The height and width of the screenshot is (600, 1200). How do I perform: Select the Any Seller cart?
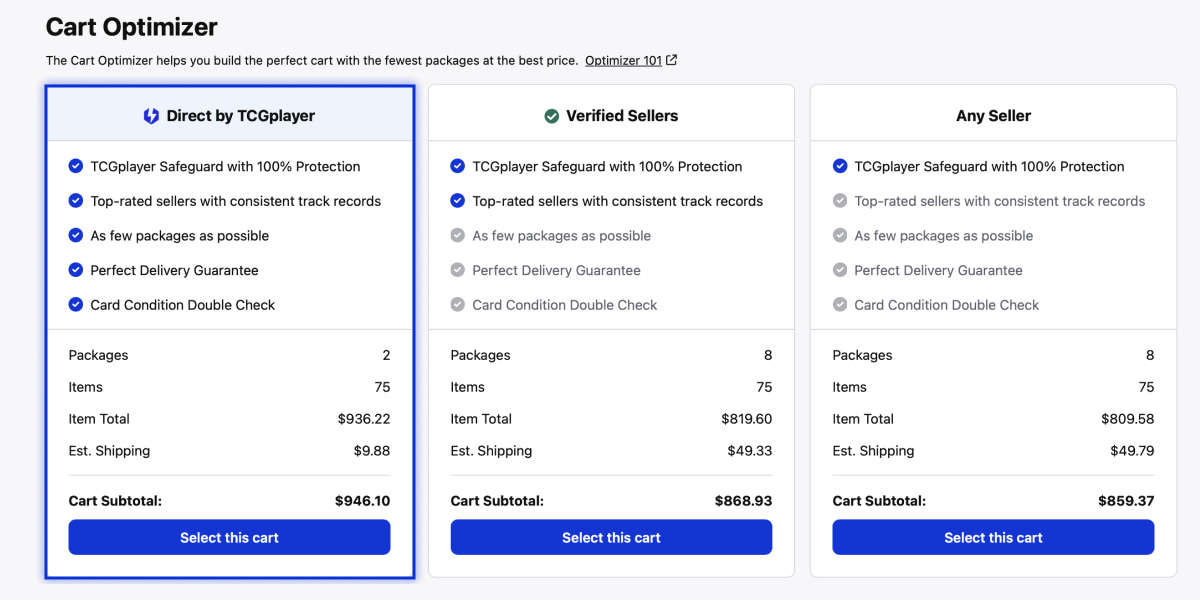[x=993, y=537]
